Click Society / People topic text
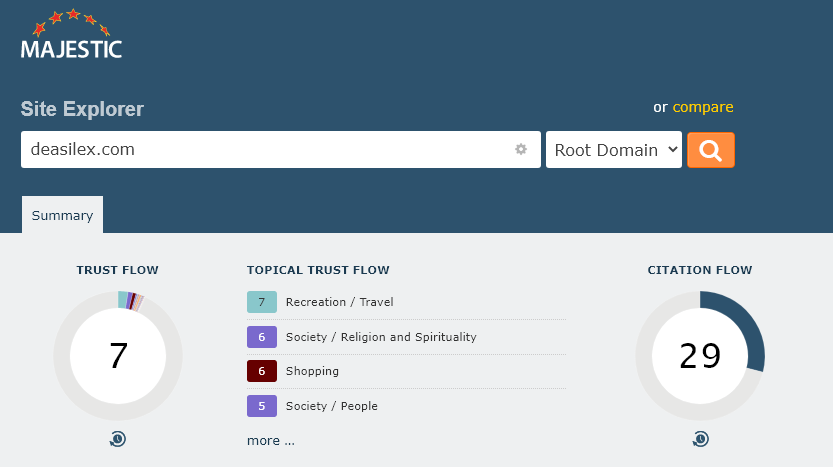The image size is (833, 467). [x=332, y=406]
